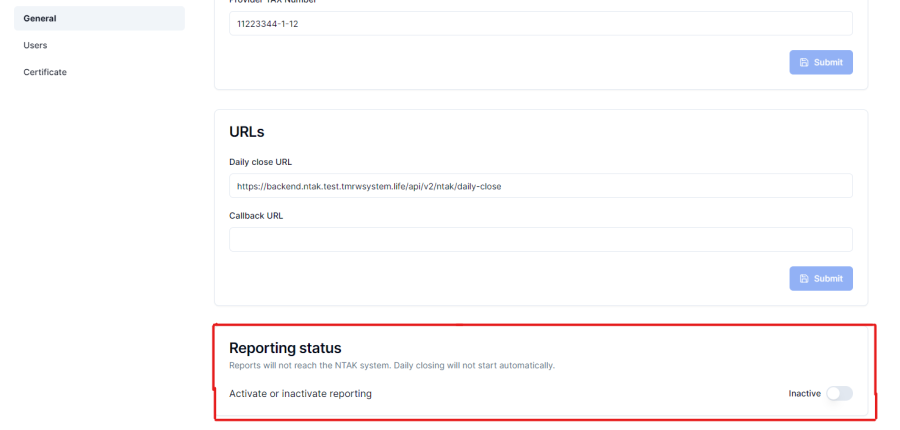Click the Daily close URL label

click(260, 161)
